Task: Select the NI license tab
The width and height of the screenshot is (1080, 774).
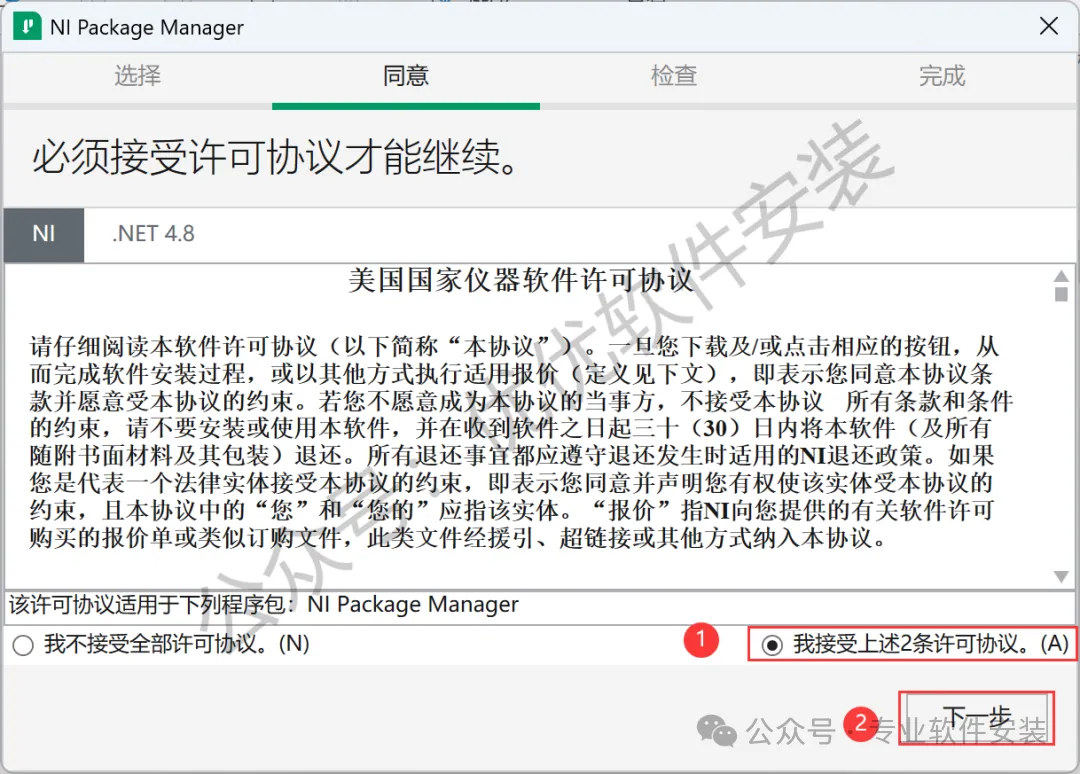Action: (44, 234)
